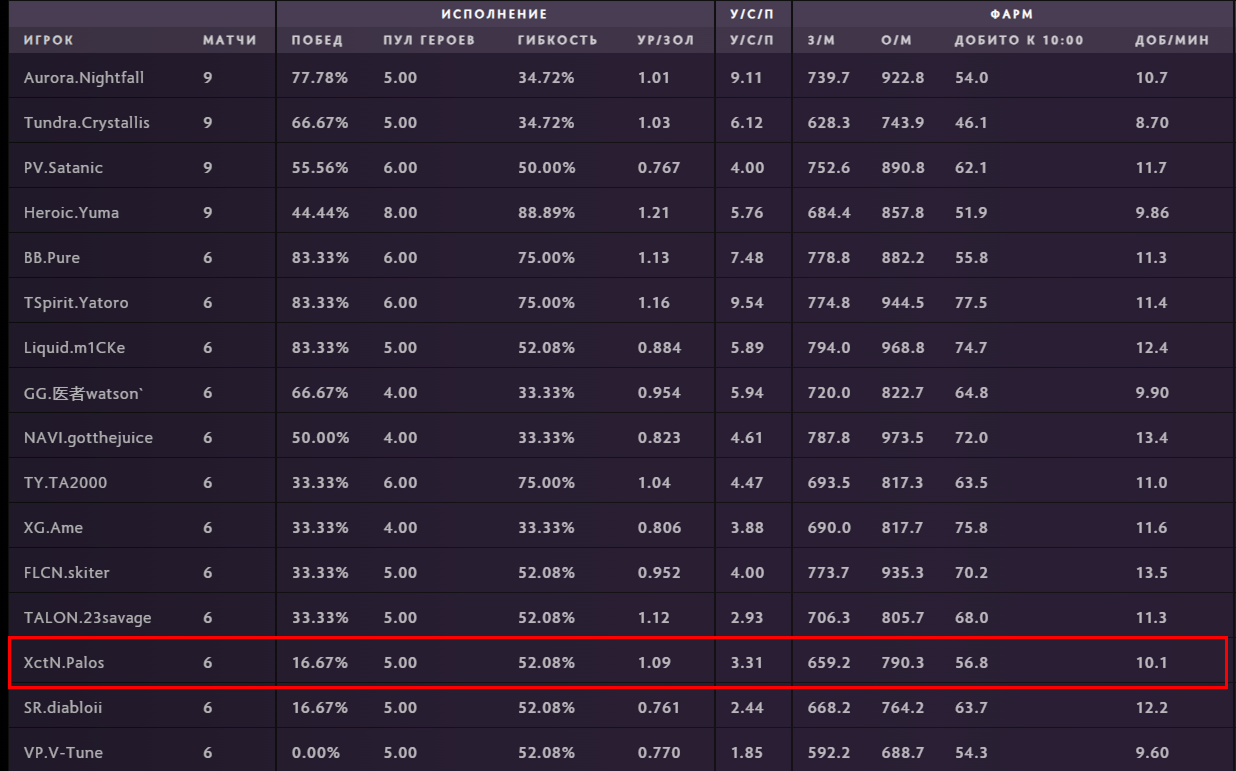Select player Liquid.m1CKe

click(74, 347)
